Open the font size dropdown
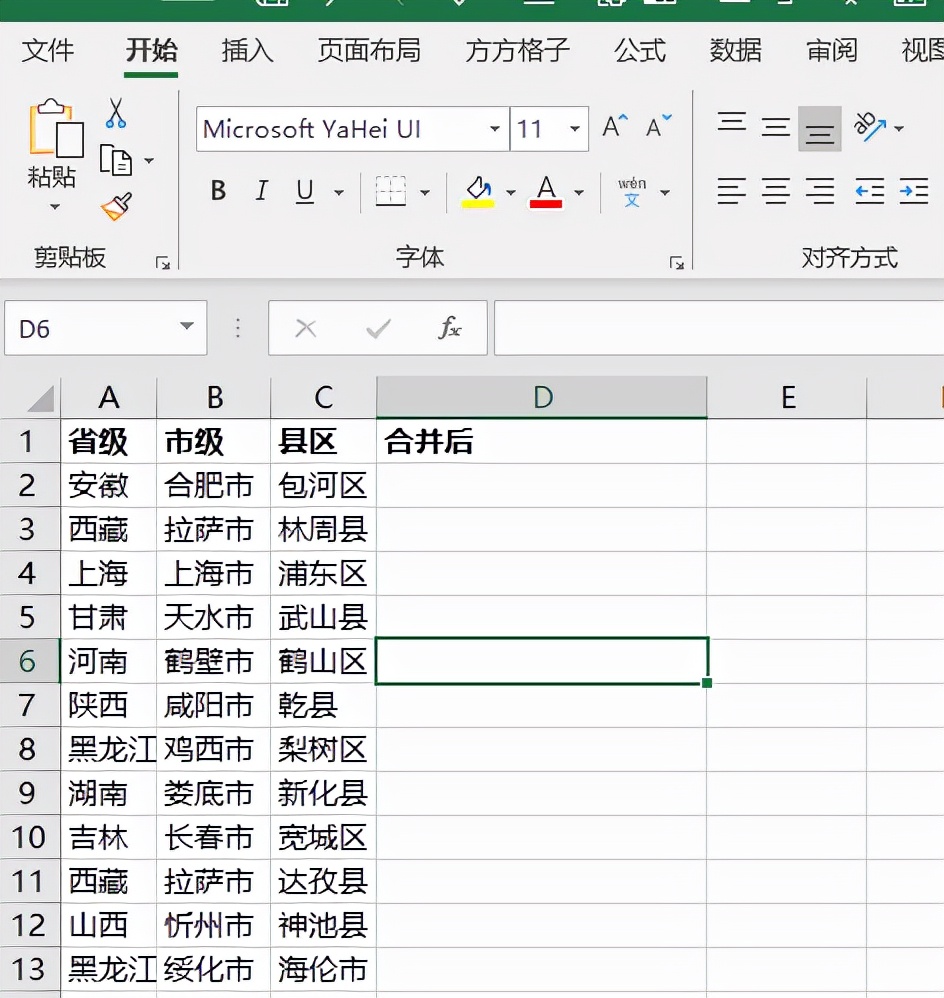 coord(575,129)
